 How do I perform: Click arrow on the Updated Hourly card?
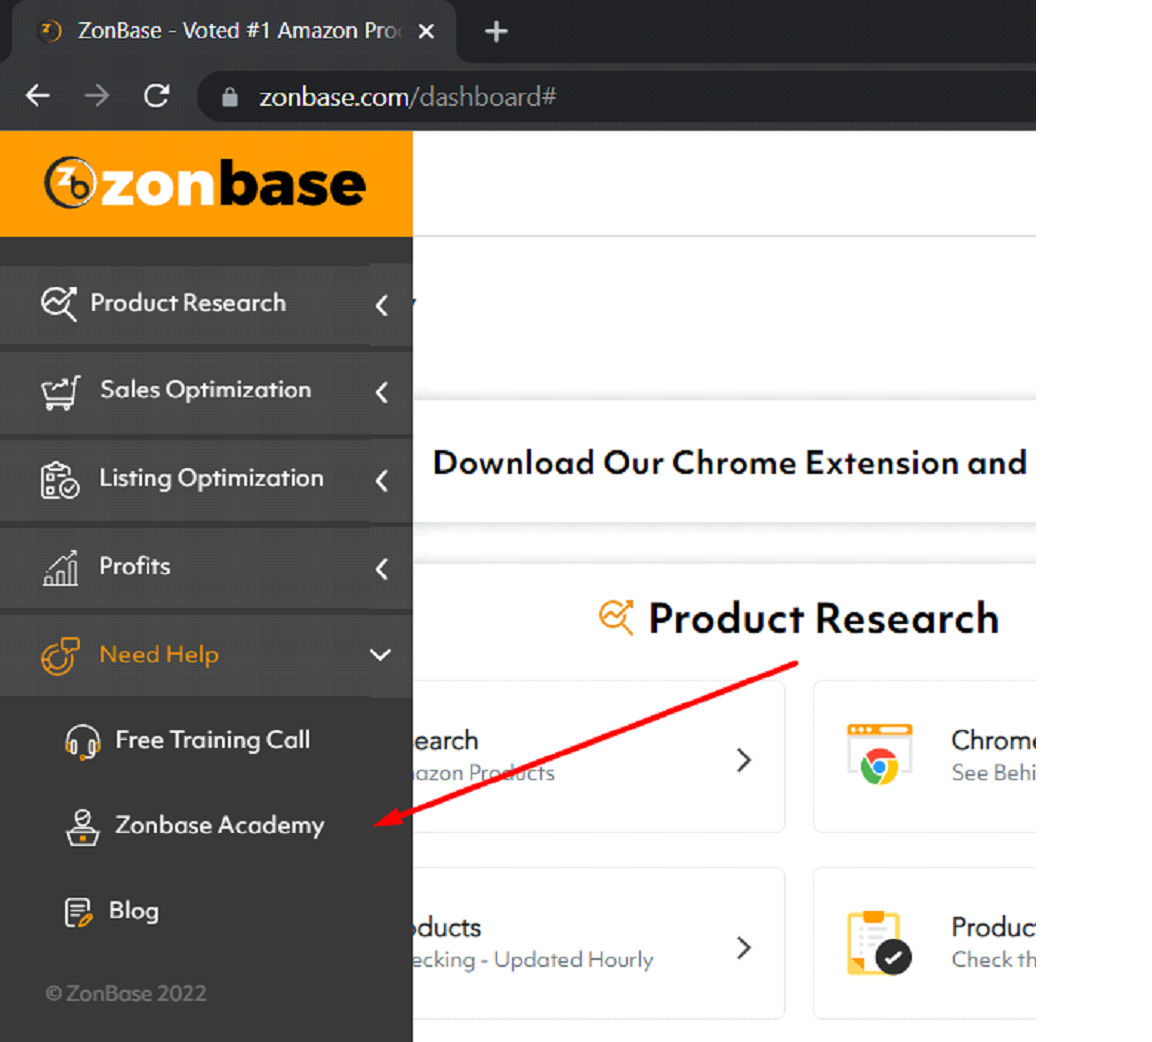[744, 948]
